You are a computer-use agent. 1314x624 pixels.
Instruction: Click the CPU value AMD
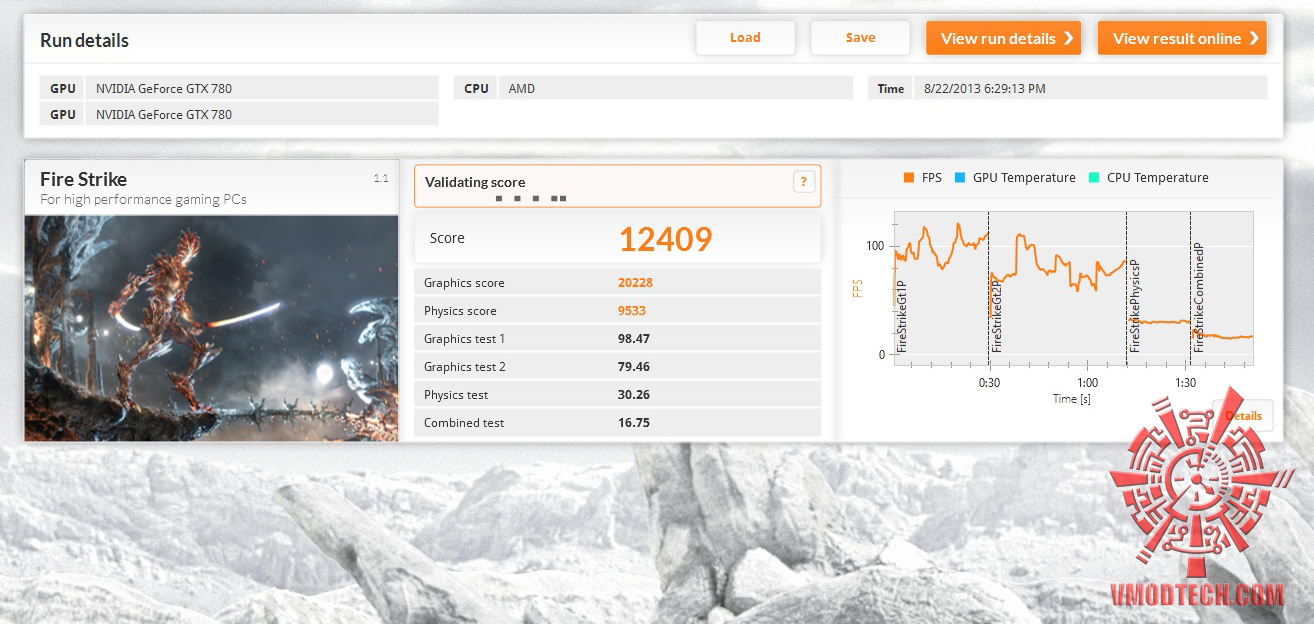tap(675, 88)
